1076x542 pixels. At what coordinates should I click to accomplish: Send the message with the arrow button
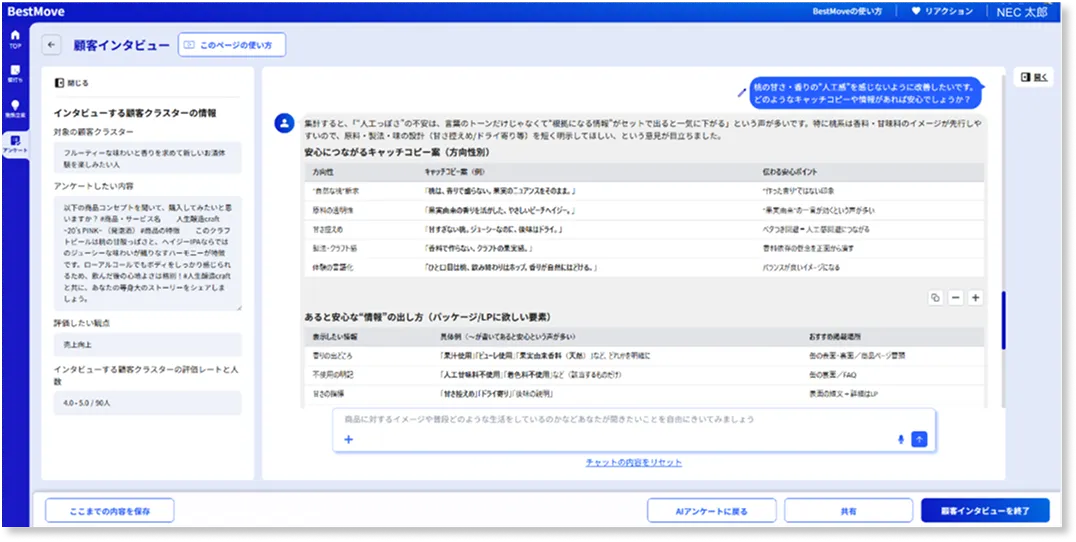click(x=920, y=440)
